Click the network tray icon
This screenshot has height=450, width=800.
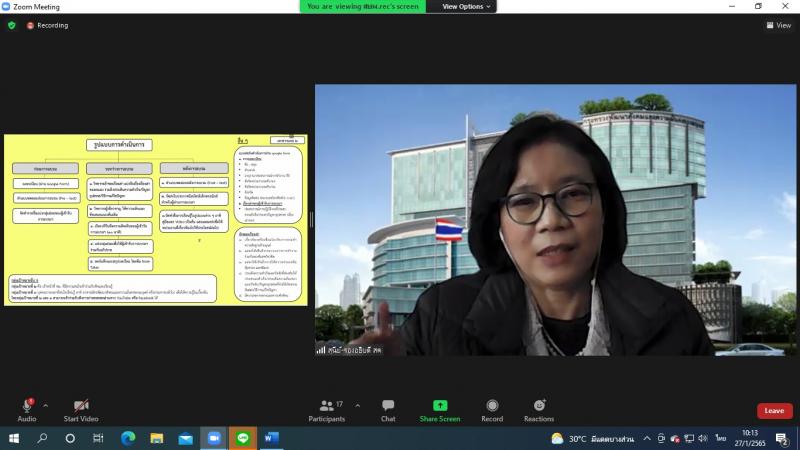click(x=689, y=439)
